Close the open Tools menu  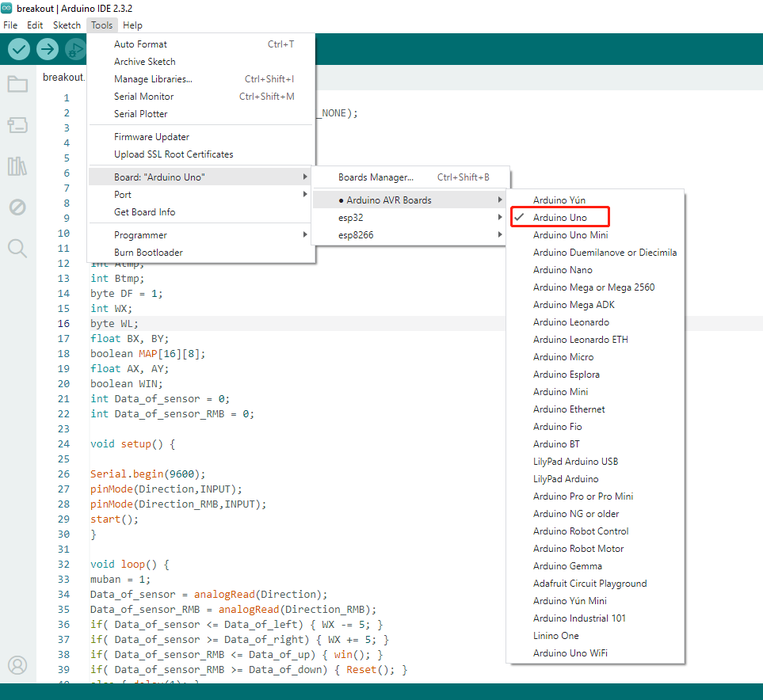102,25
